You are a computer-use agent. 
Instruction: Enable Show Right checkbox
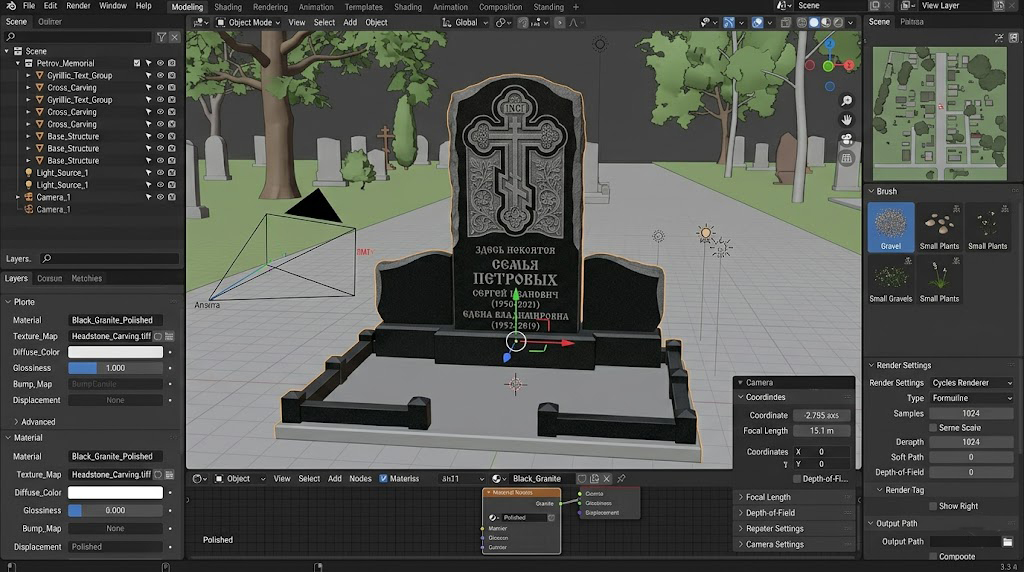(933, 506)
